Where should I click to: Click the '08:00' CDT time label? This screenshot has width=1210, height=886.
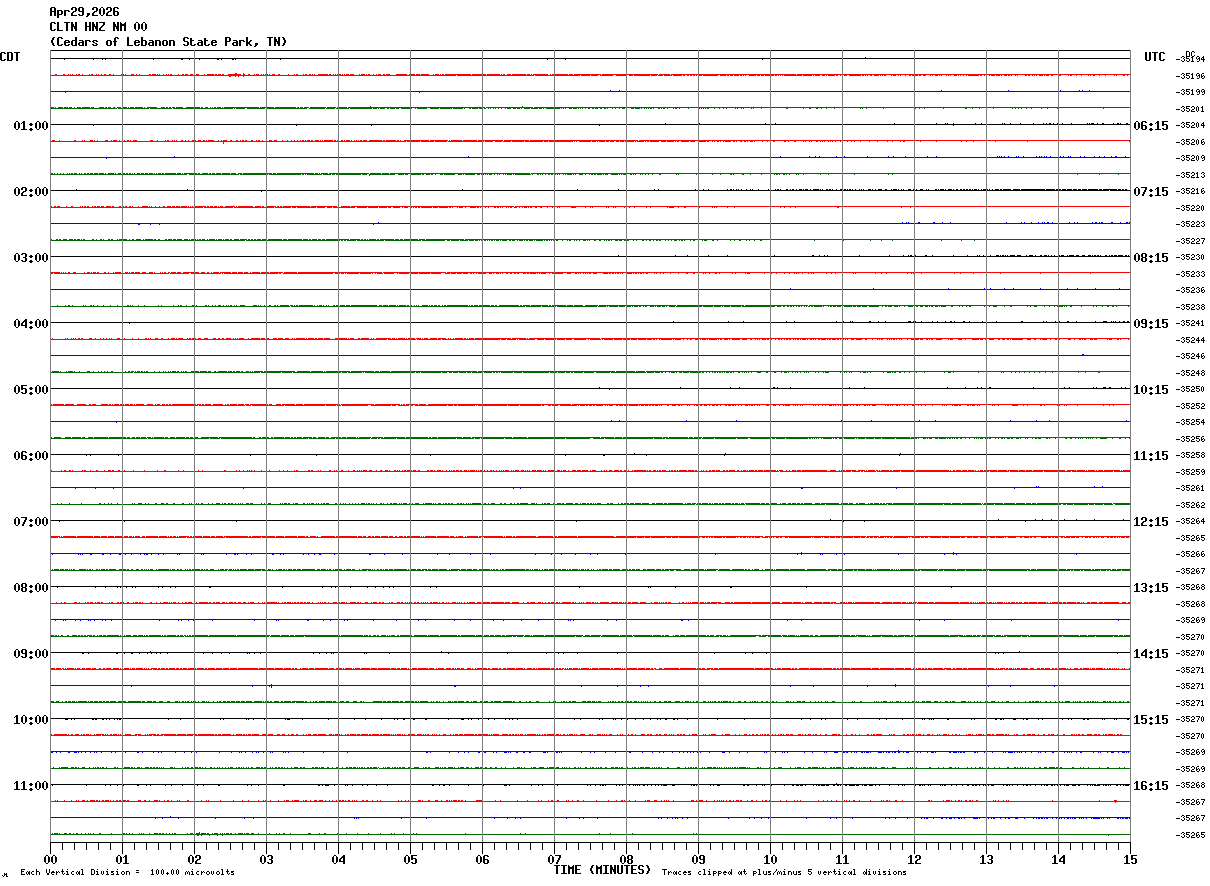[31, 588]
